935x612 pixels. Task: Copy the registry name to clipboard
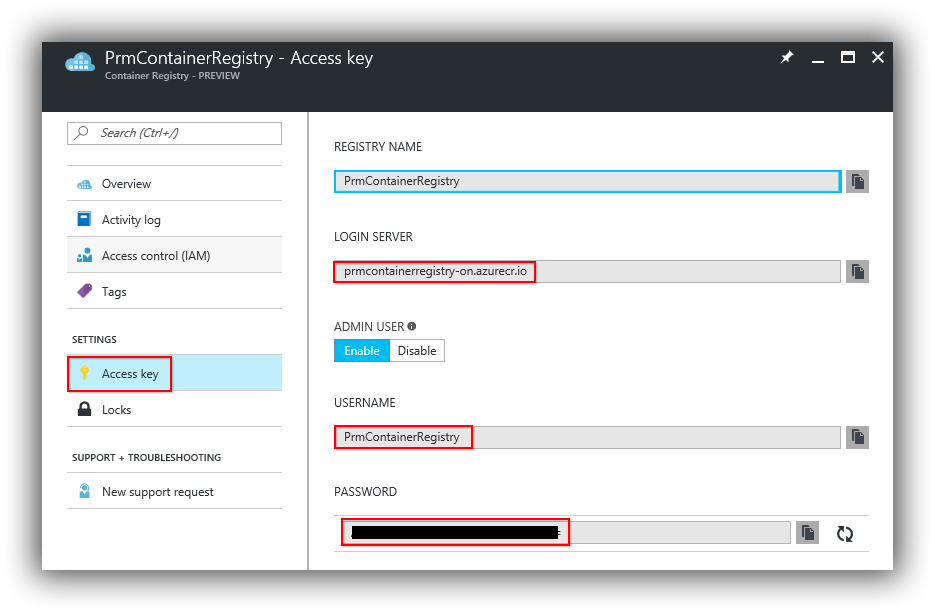[x=857, y=181]
